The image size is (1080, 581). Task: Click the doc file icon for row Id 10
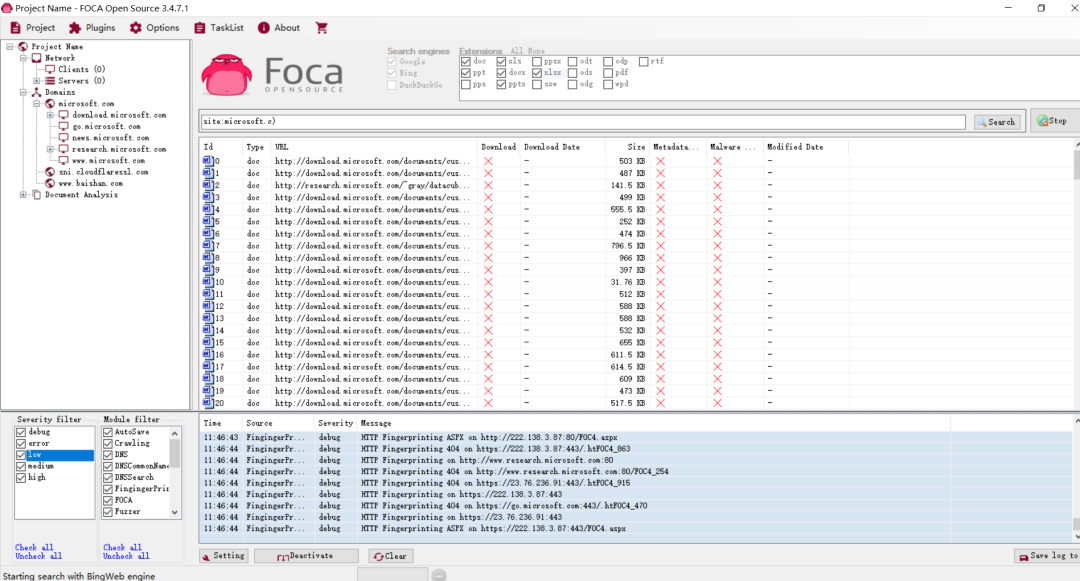coord(207,282)
